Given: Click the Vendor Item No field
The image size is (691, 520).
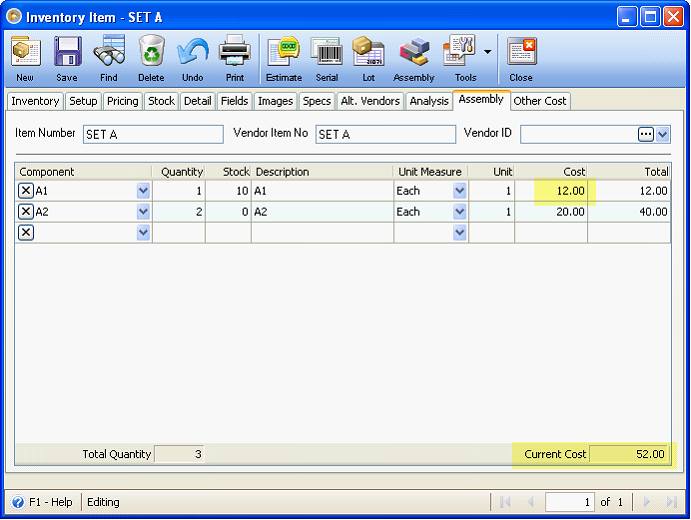Looking at the screenshot, I should coord(386,134).
